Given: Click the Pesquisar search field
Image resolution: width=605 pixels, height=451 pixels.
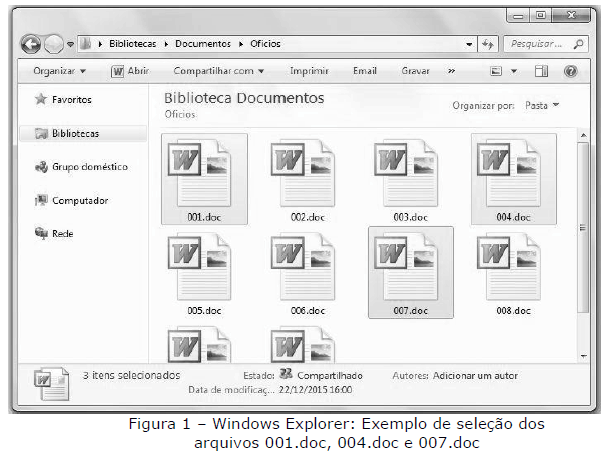Looking at the screenshot, I should pos(541,45).
